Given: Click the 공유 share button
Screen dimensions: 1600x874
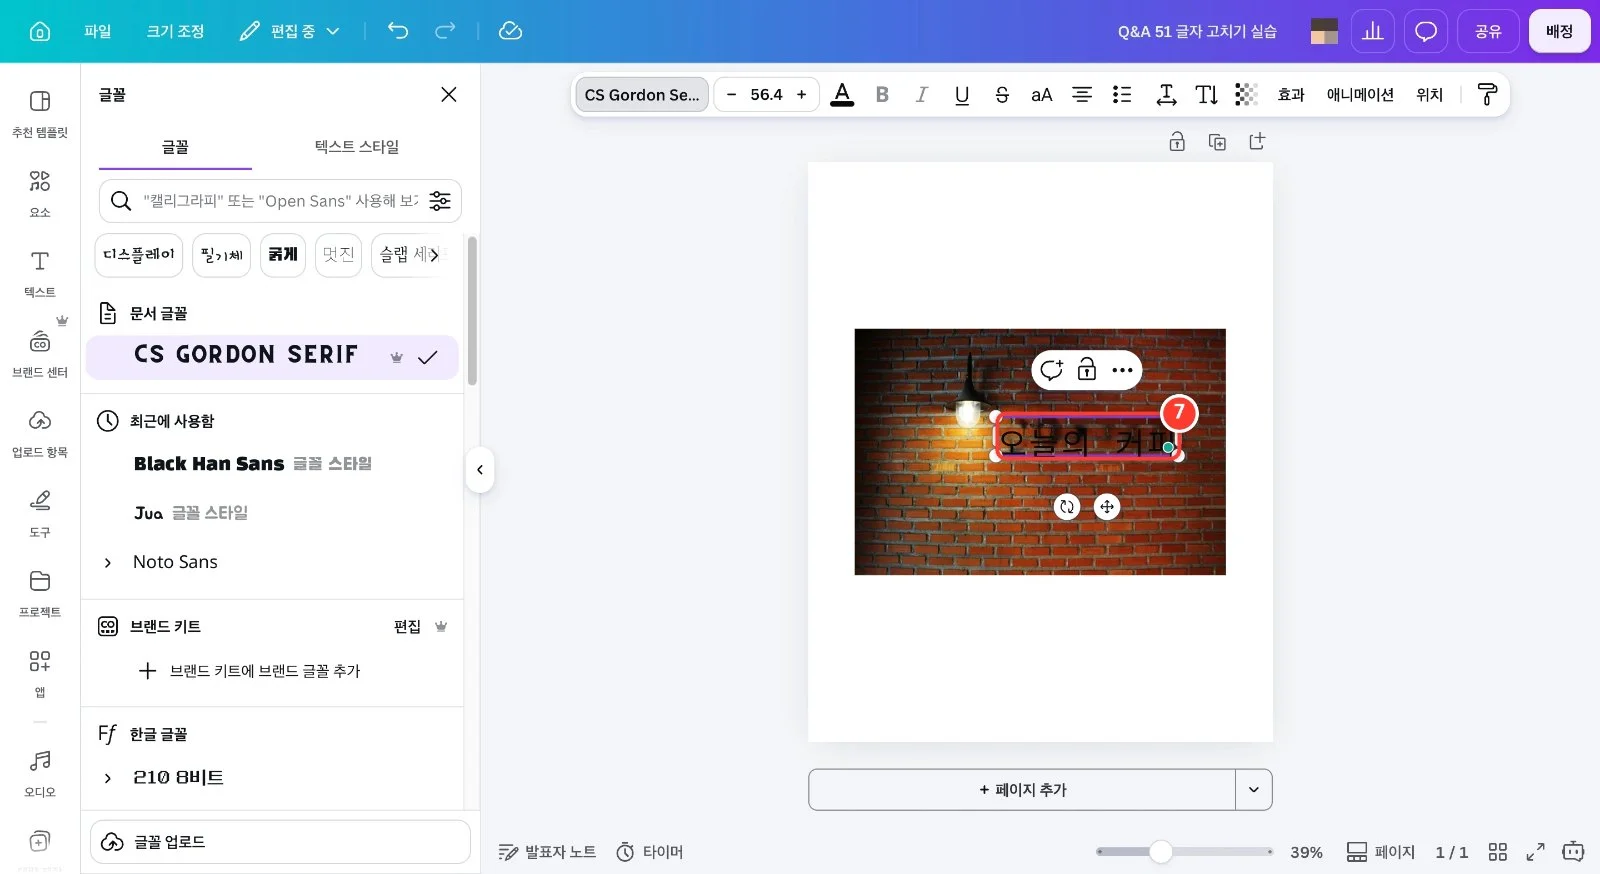Looking at the screenshot, I should tap(1488, 31).
